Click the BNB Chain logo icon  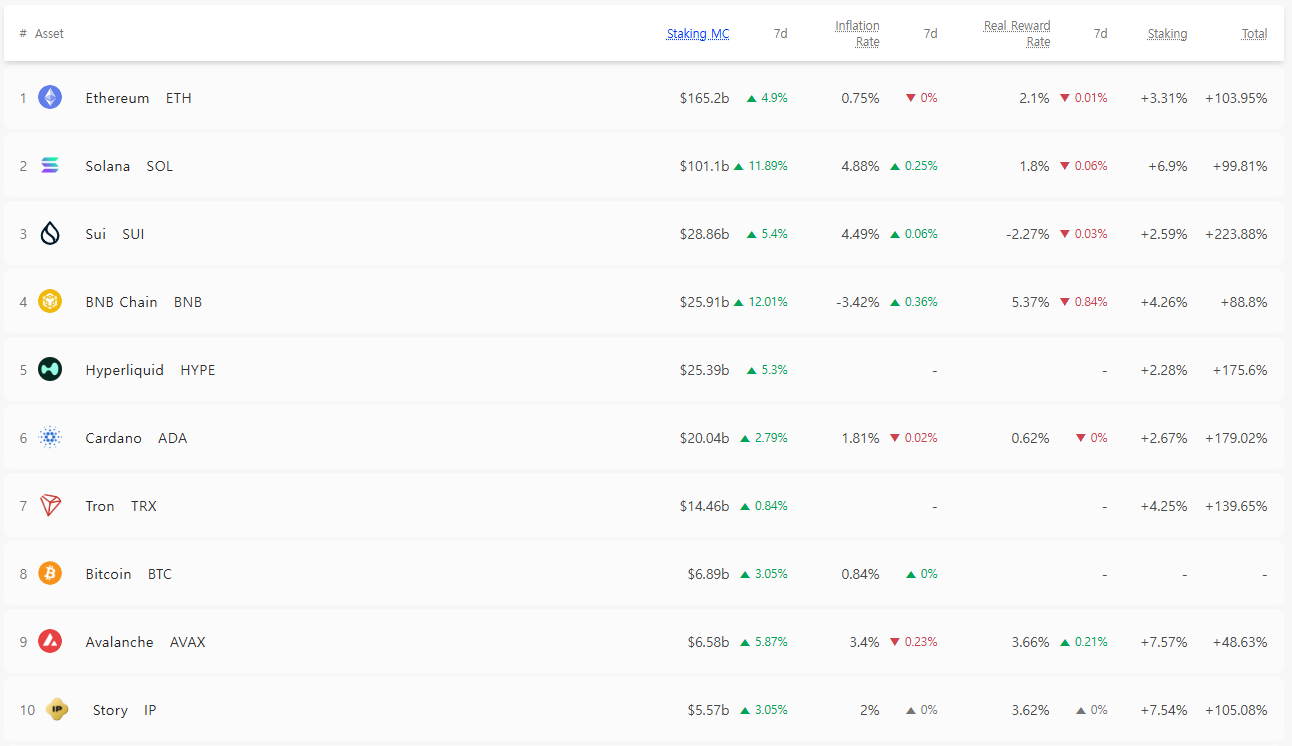[50, 301]
